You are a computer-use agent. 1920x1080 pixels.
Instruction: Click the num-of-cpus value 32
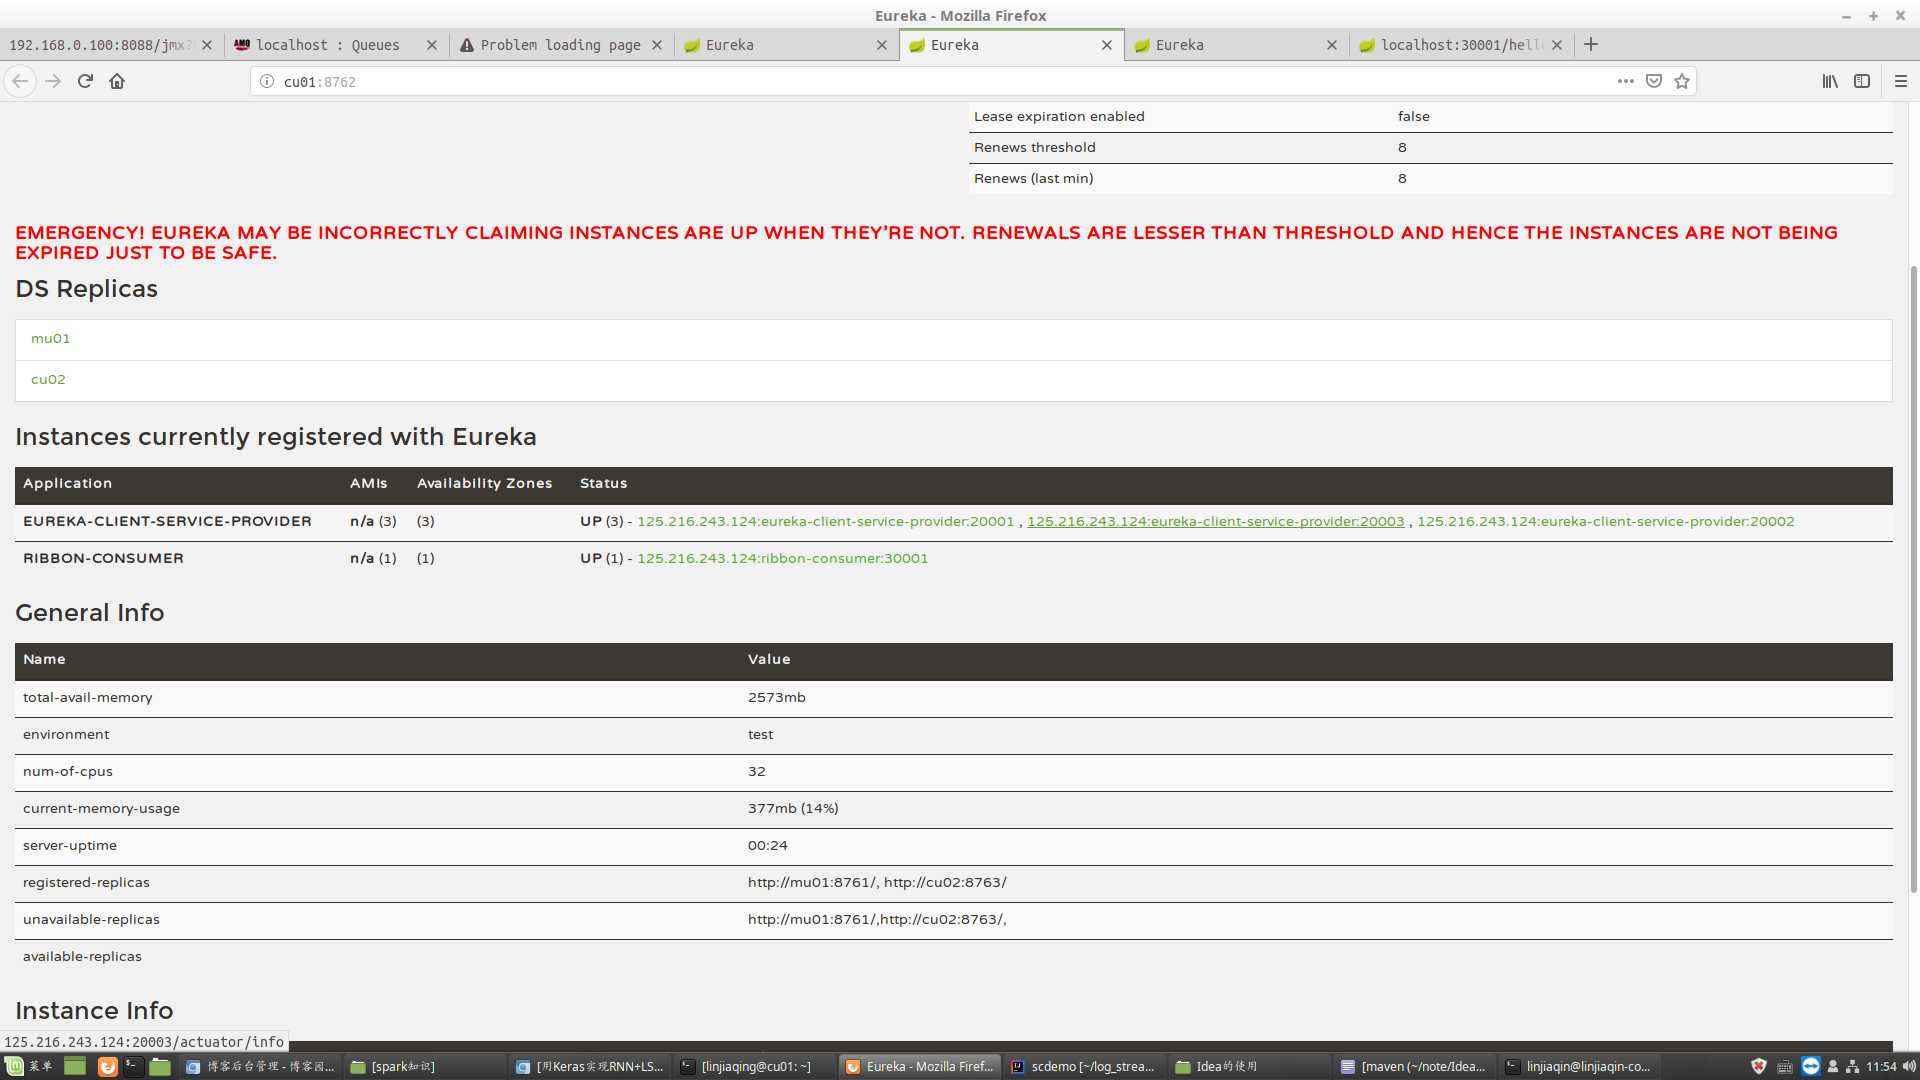757,772
